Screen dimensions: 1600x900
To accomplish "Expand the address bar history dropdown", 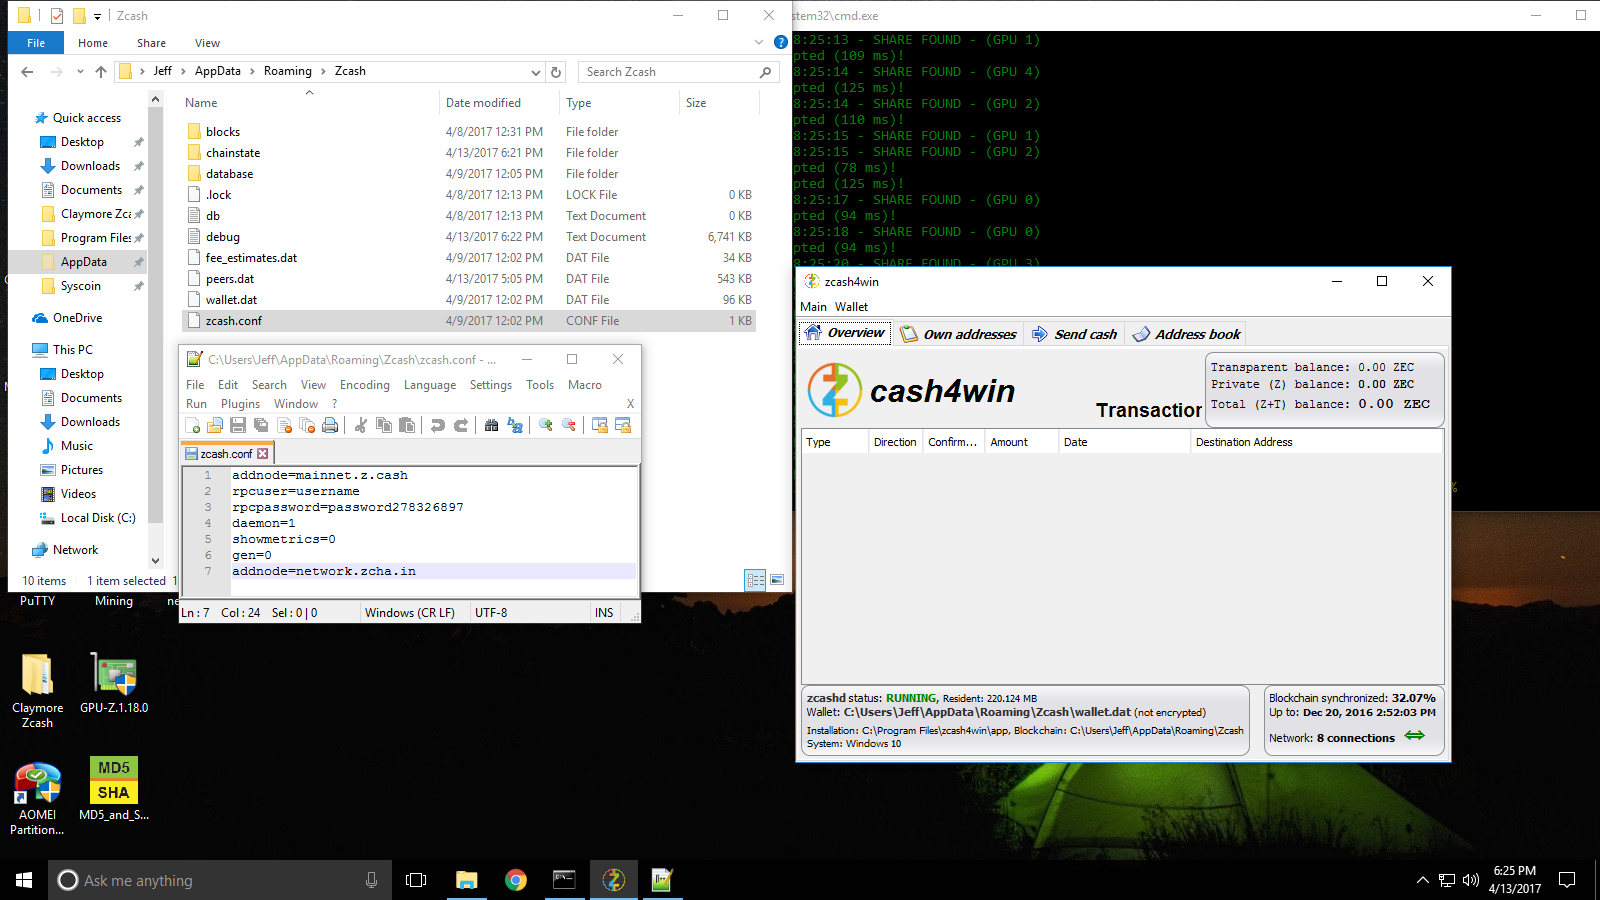I will (536, 72).
